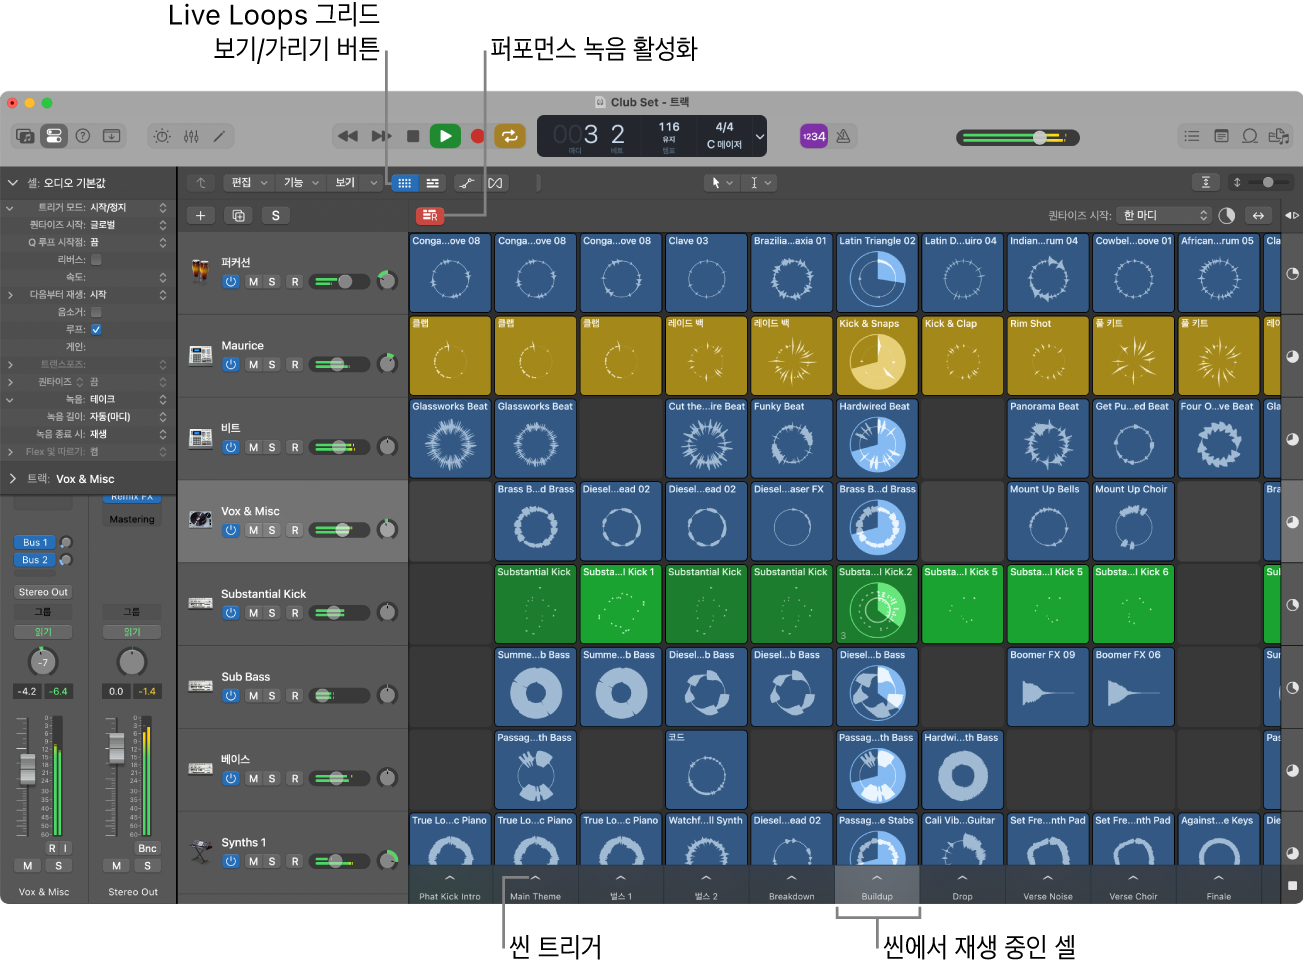
Task: Trigger the Breakdown scene
Action: [791, 886]
